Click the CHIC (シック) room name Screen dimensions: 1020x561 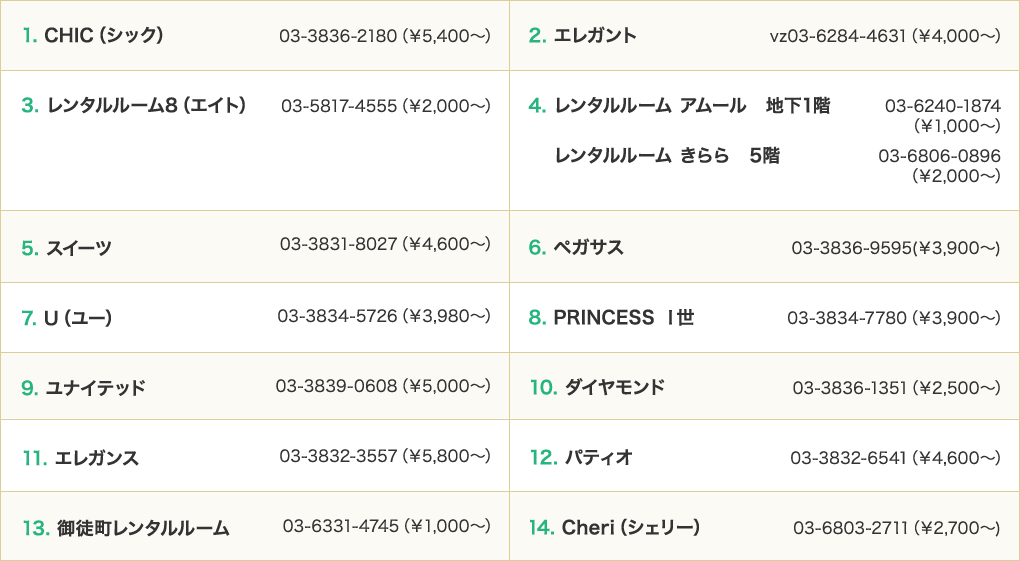103,35
